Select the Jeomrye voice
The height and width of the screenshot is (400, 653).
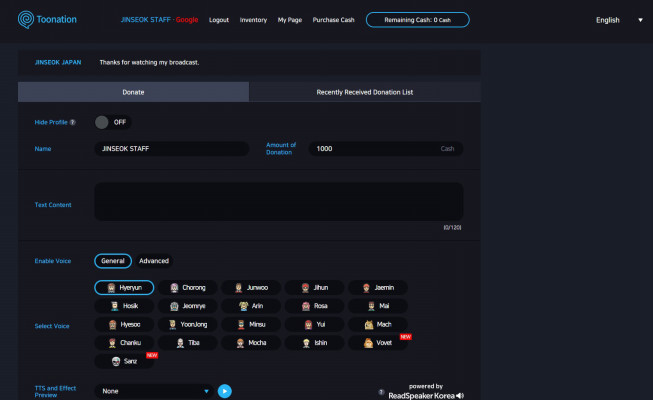point(188,306)
